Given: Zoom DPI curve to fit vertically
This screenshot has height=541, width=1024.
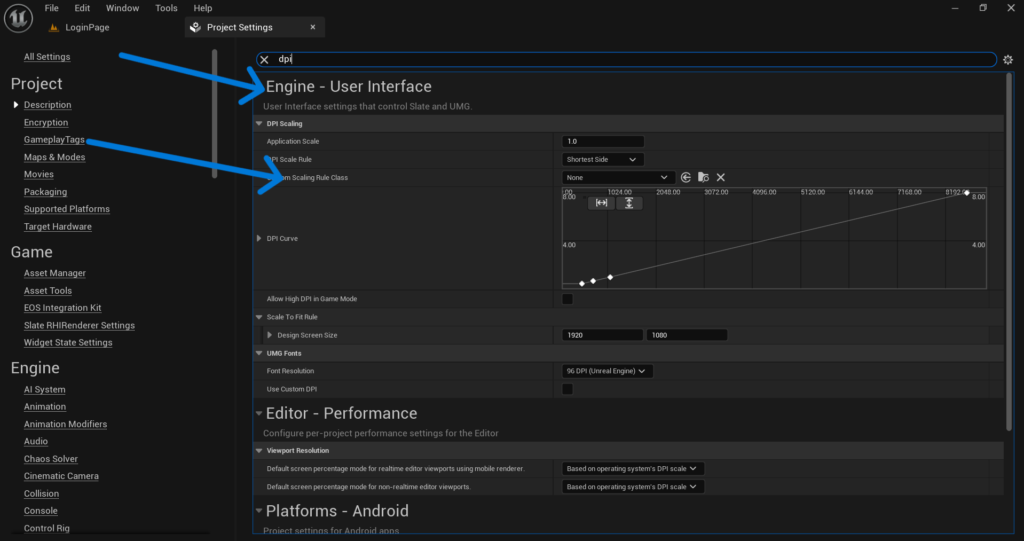Looking at the screenshot, I should tap(629, 203).
